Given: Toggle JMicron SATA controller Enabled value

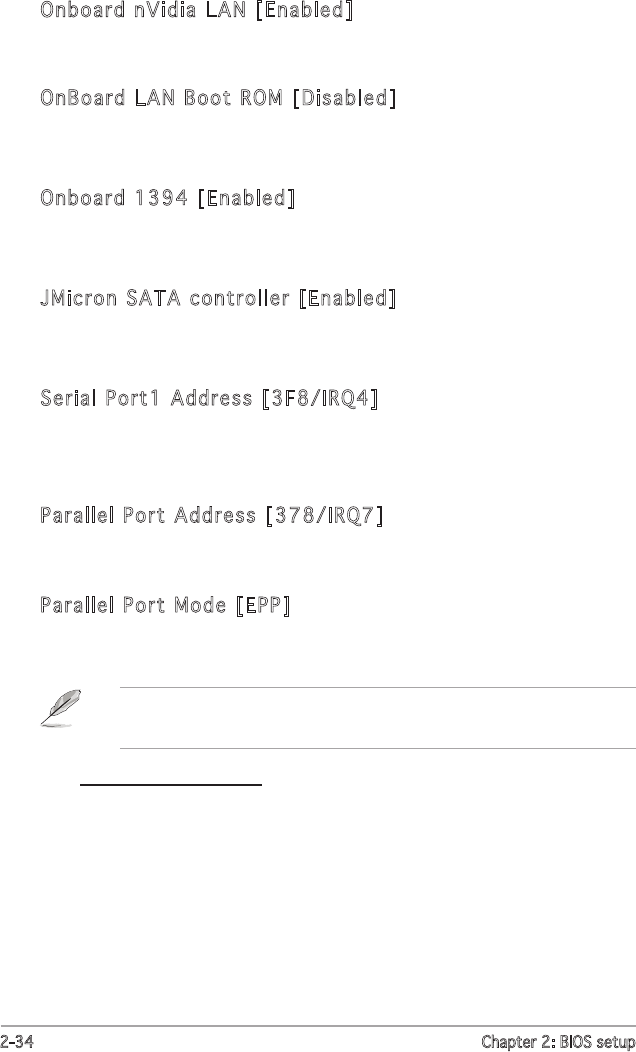Looking at the screenshot, I should (x=348, y=298).
